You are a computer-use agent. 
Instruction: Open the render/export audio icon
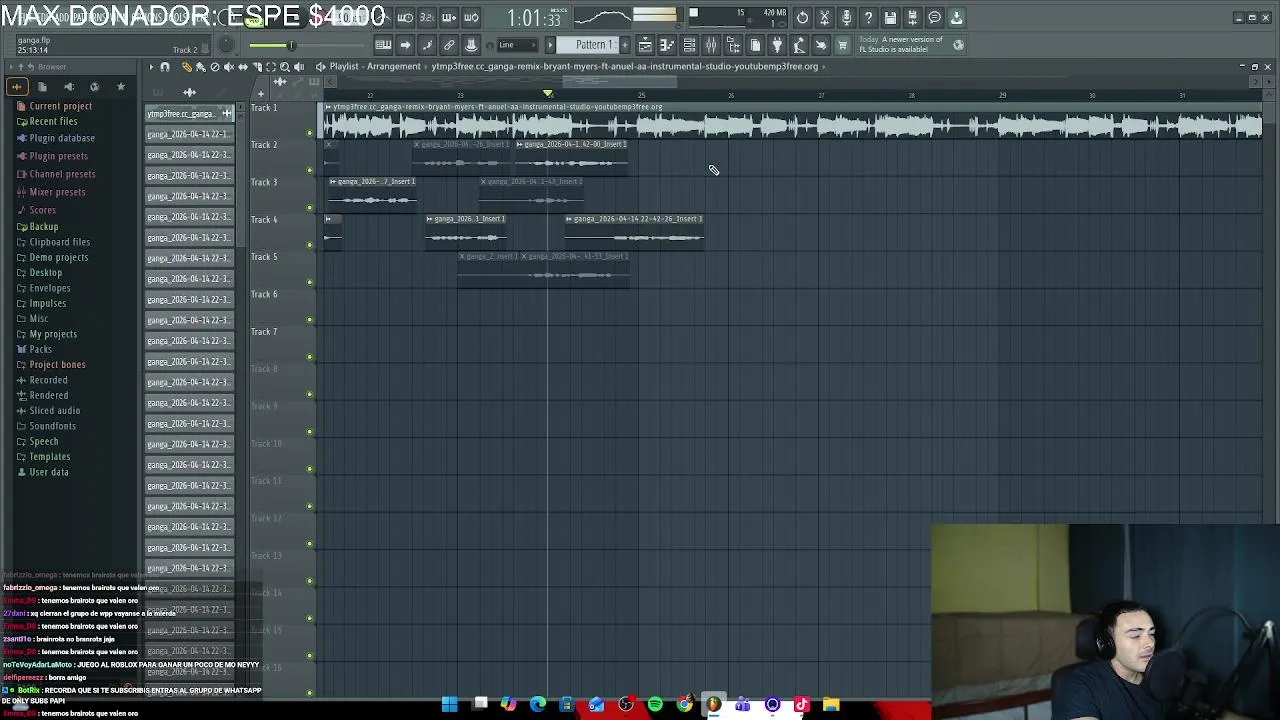912,17
